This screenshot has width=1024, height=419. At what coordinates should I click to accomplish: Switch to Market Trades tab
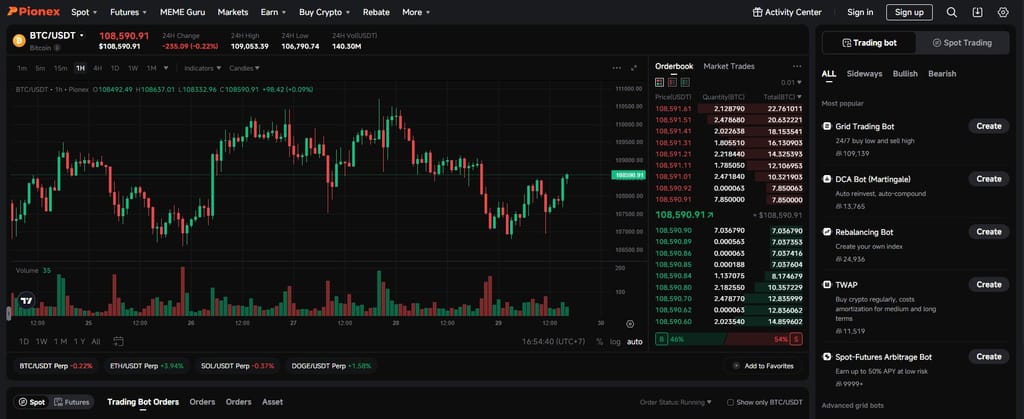point(729,66)
